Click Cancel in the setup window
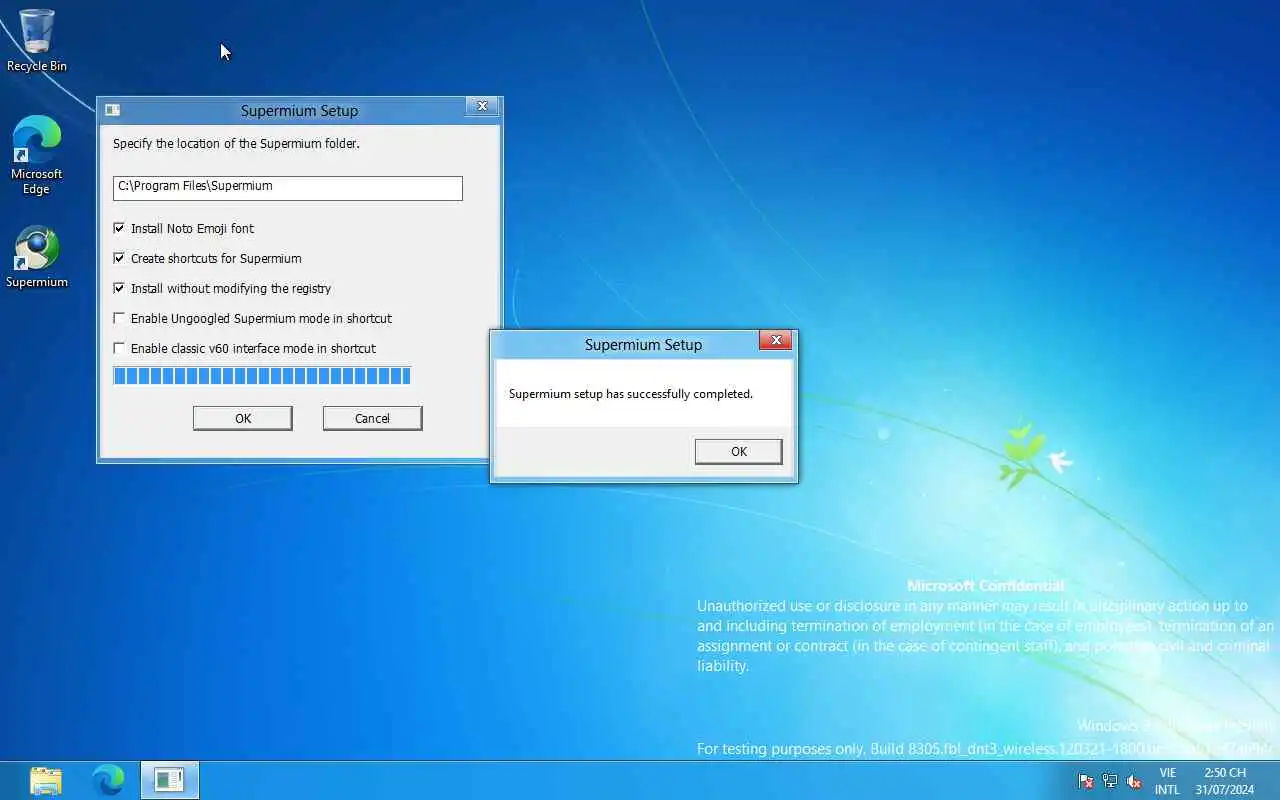This screenshot has width=1280, height=800. pos(372,418)
